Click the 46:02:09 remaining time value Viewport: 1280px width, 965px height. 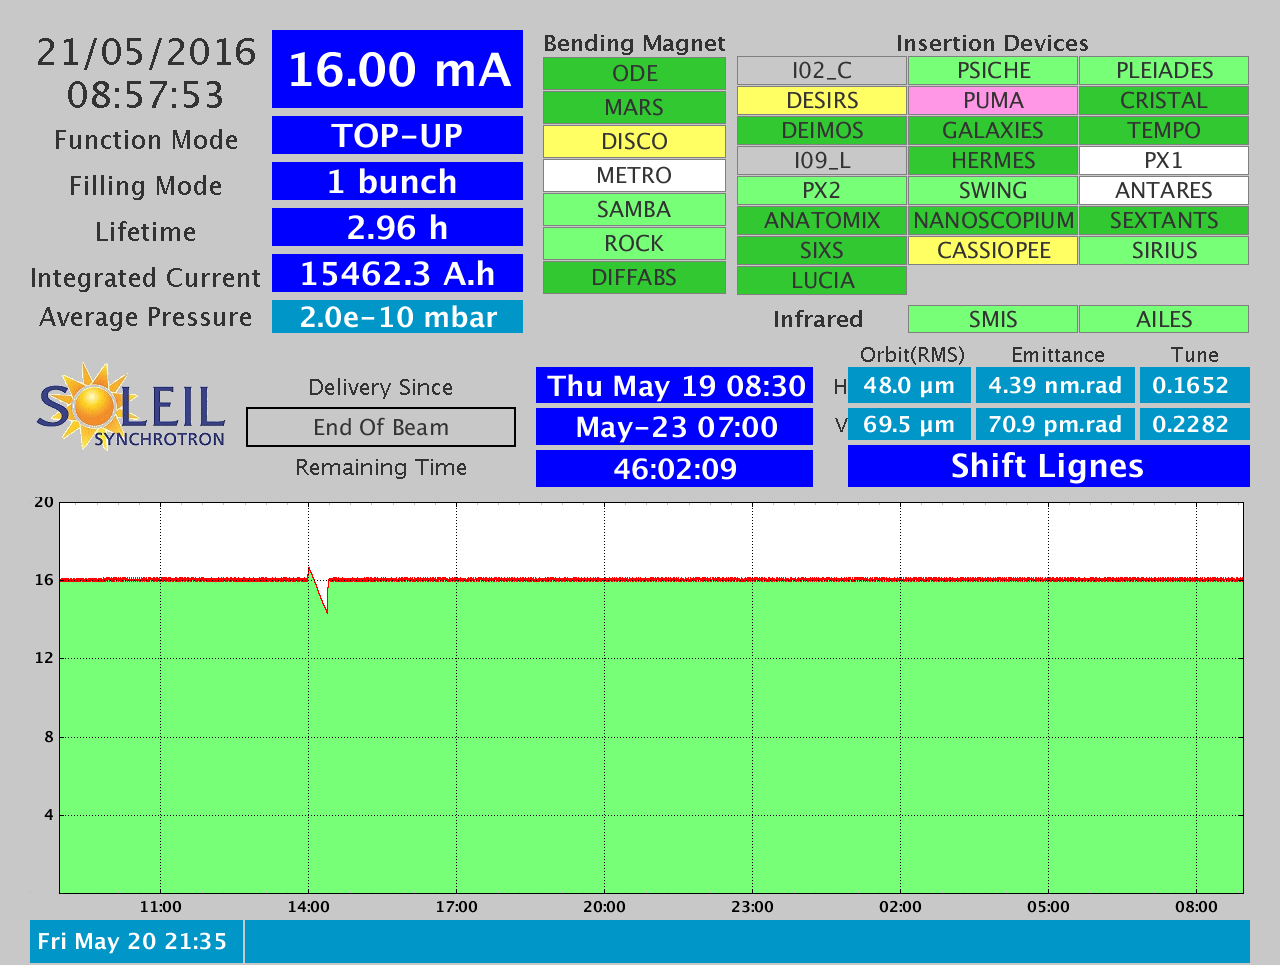(x=675, y=468)
